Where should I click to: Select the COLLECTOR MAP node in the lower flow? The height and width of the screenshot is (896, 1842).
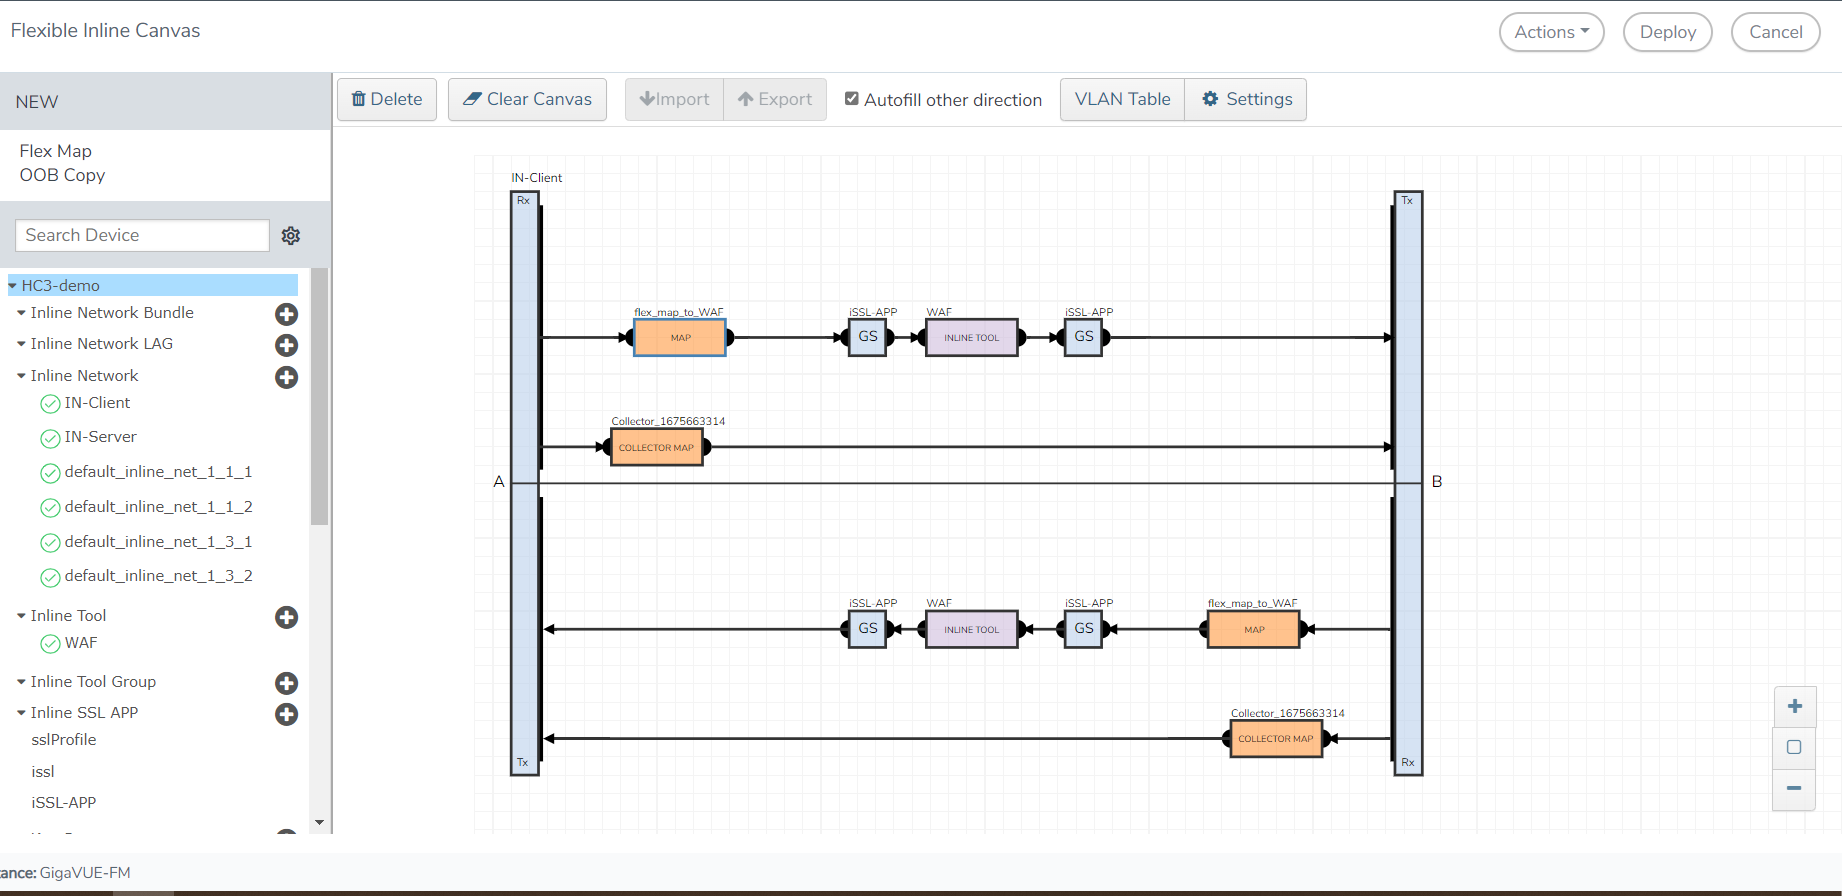[x=1276, y=739]
